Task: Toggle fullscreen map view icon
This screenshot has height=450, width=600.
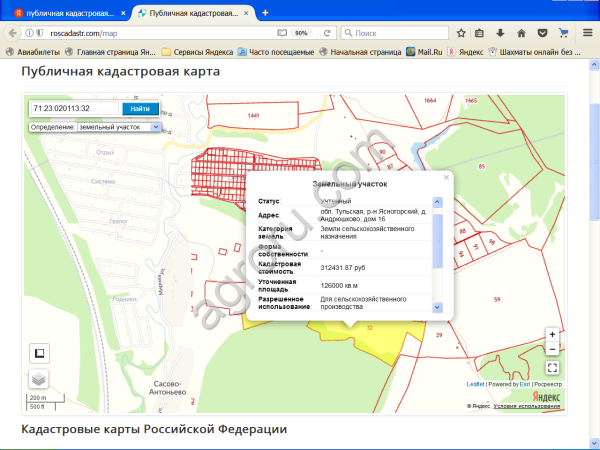Action: [x=552, y=368]
